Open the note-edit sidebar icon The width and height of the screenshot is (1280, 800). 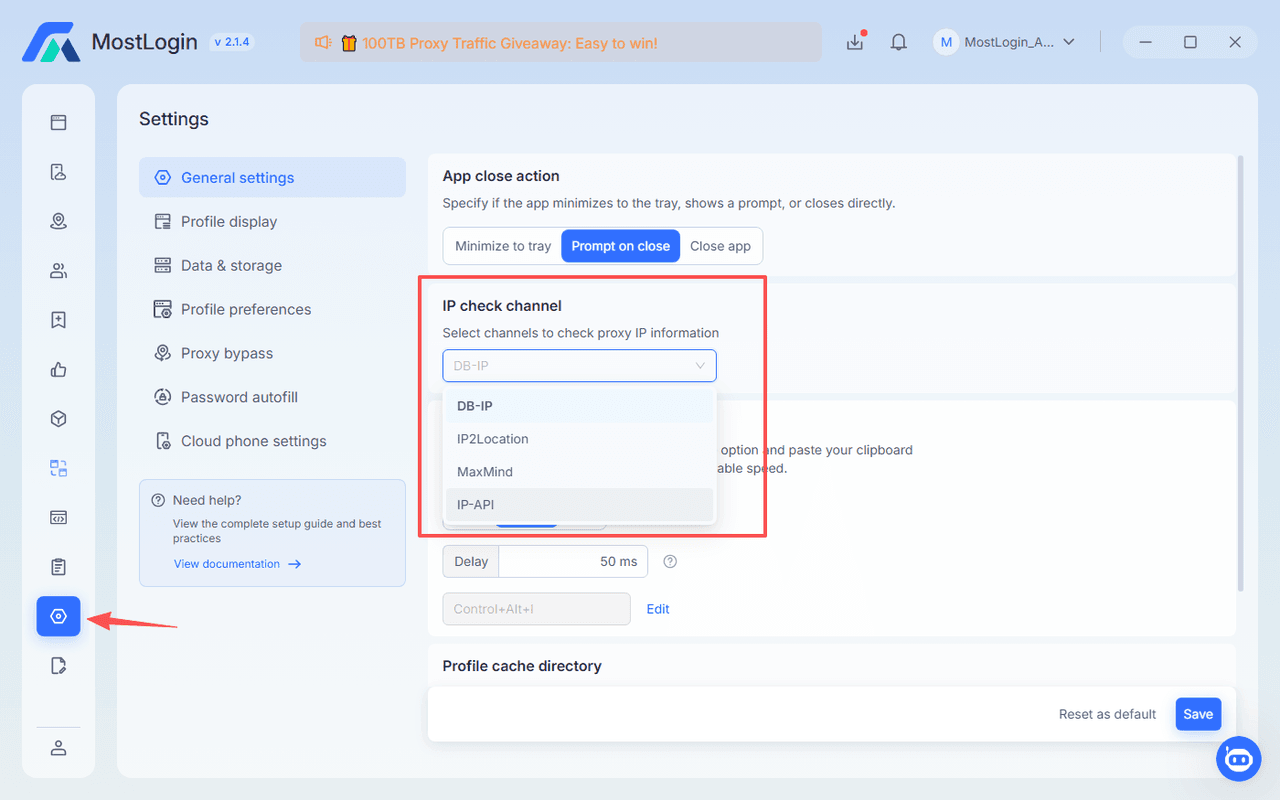tap(58, 666)
